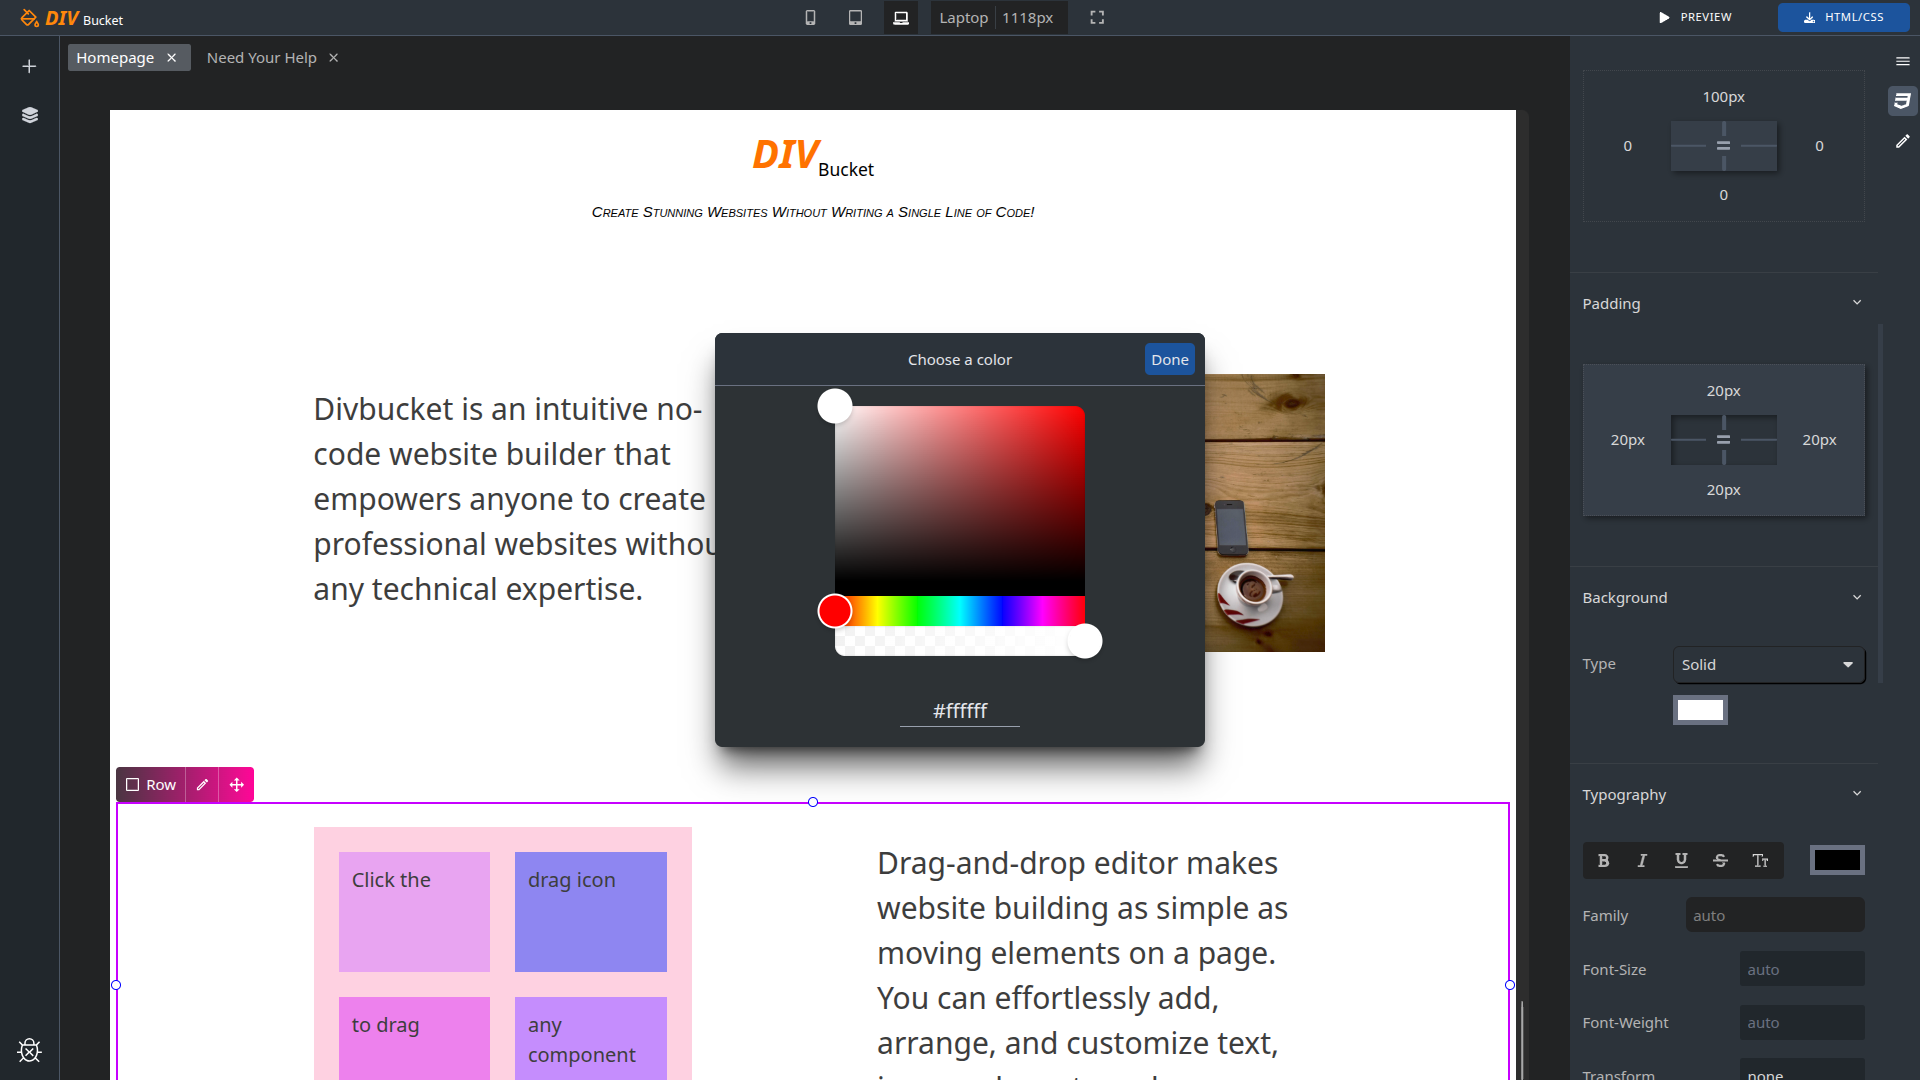Click the white background color swatch
The height and width of the screenshot is (1080, 1920).
[1700, 710]
